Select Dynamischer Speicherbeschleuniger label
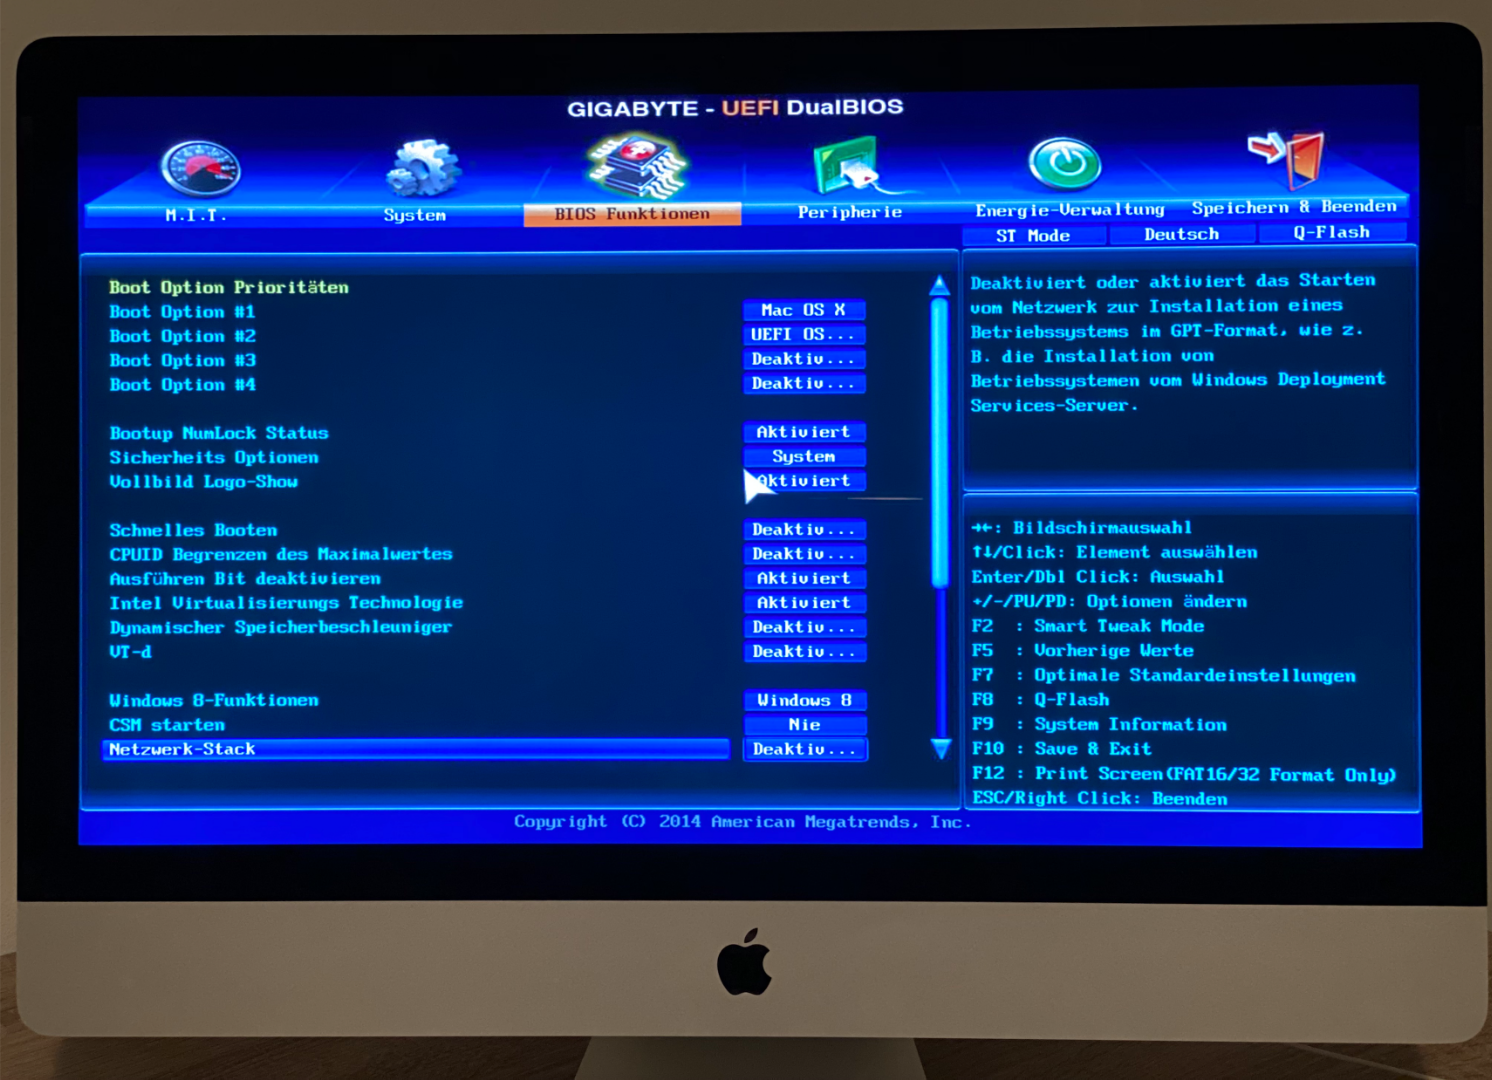 281,627
